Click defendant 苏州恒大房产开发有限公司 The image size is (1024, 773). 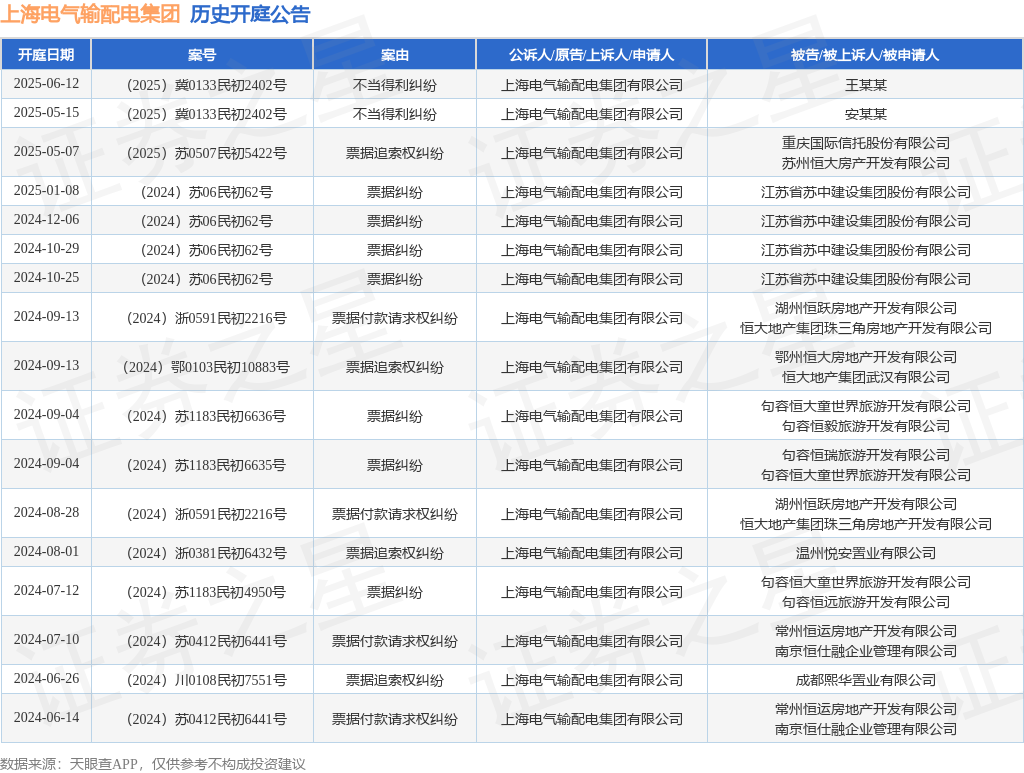[x=865, y=163]
